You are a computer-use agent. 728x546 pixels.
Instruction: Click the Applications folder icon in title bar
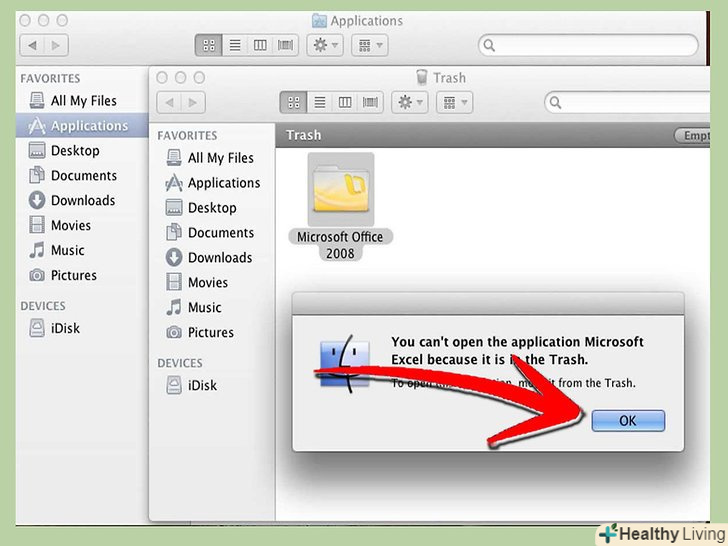pos(319,20)
